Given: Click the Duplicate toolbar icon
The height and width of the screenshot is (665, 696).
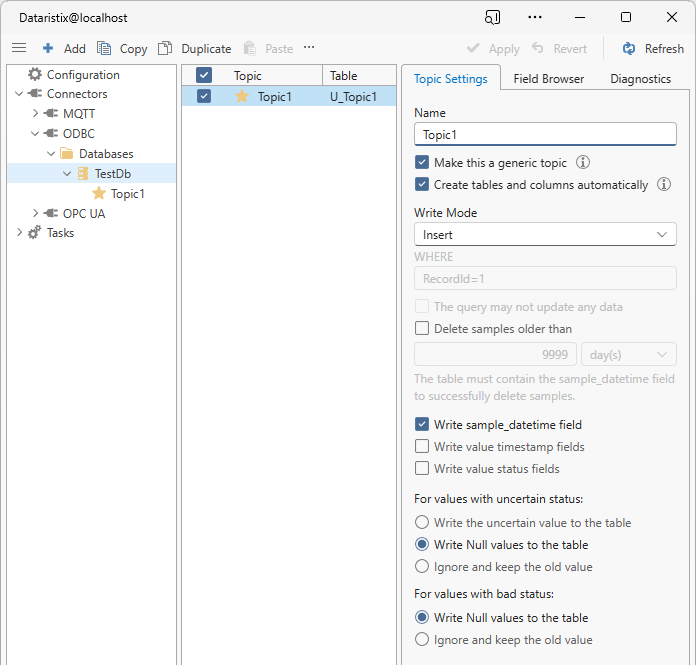Looking at the screenshot, I should tap(165, 48).
